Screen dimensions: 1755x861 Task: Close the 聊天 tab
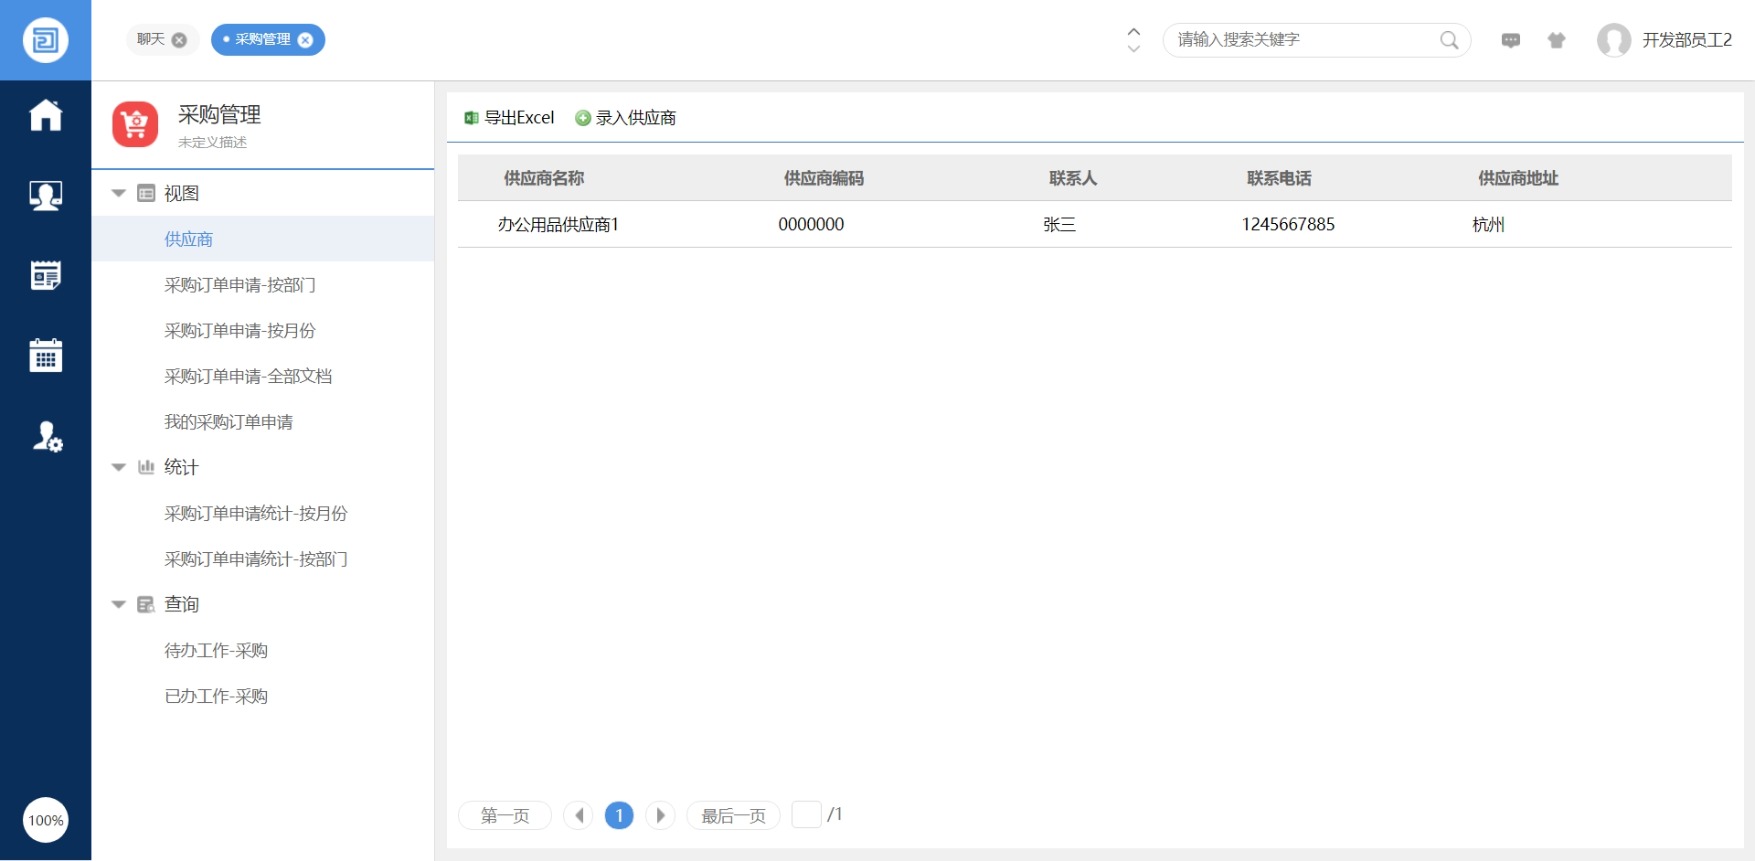tap(179, 40)
